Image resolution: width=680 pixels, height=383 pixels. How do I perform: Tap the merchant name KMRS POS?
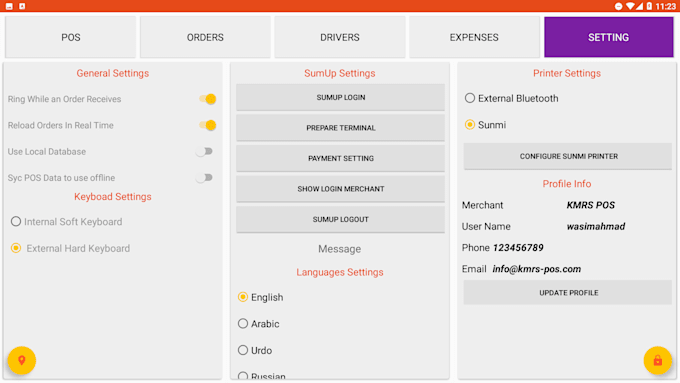(591, 205)
